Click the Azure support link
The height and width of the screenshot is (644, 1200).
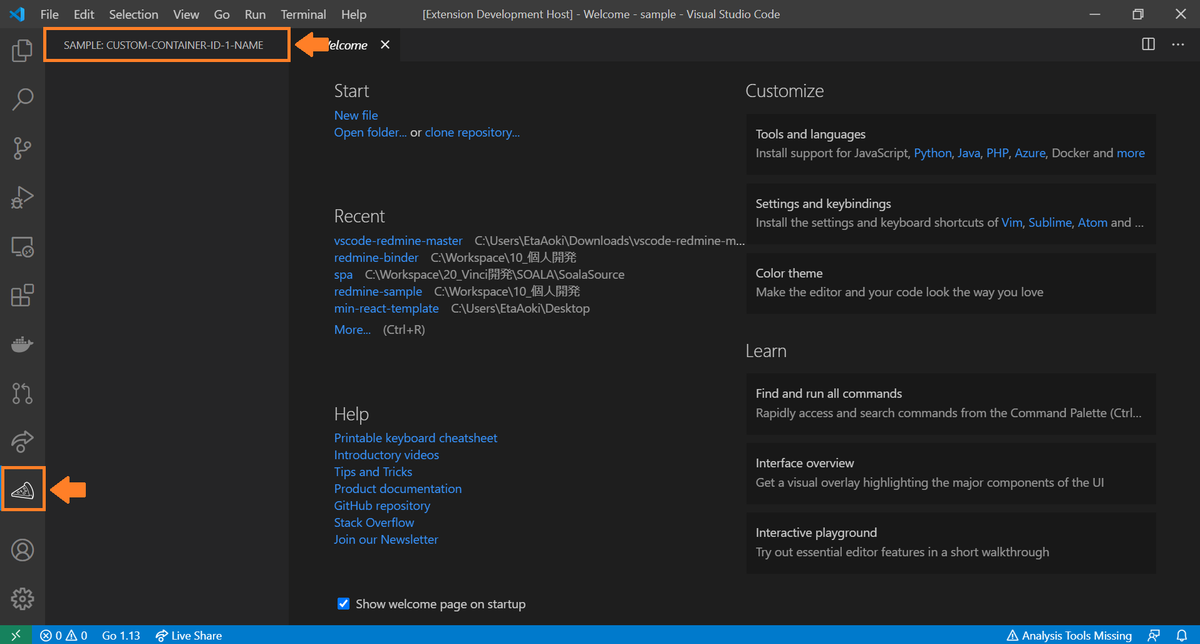pos(1030,153)
